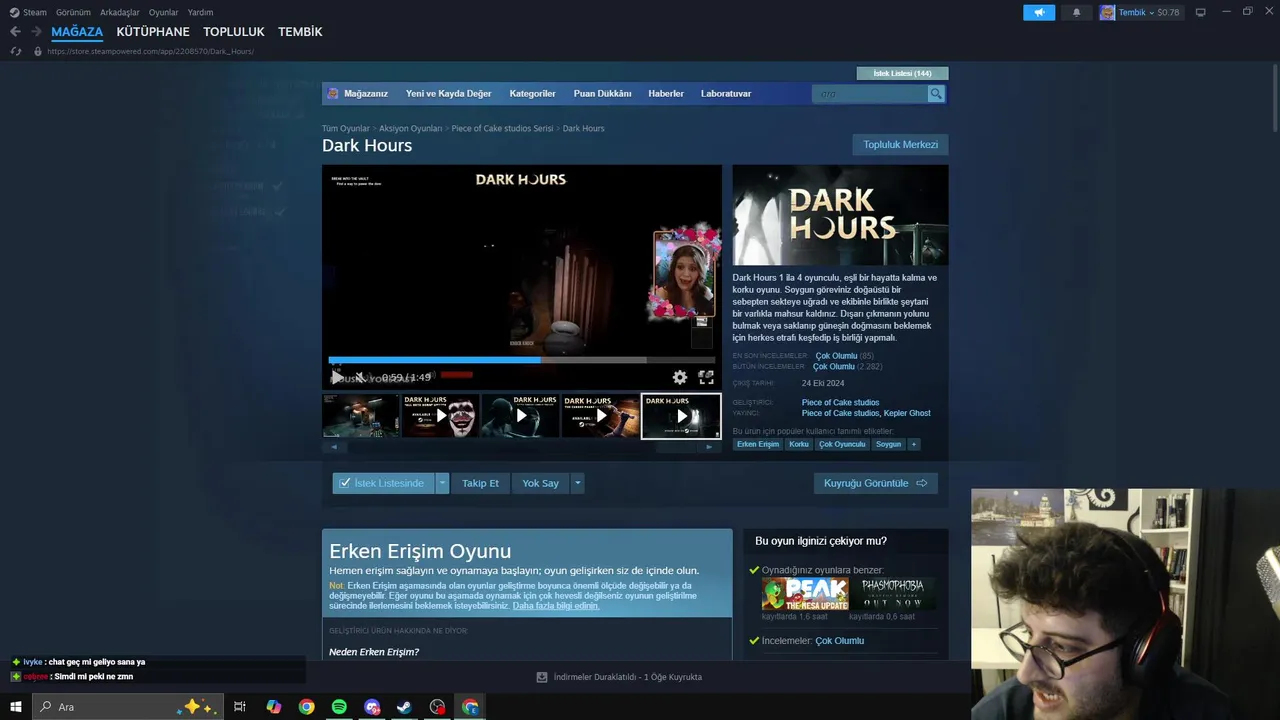Click the Yok Say button
Image resolution: width=1280 pixels, height=720 pixels.
540,483
